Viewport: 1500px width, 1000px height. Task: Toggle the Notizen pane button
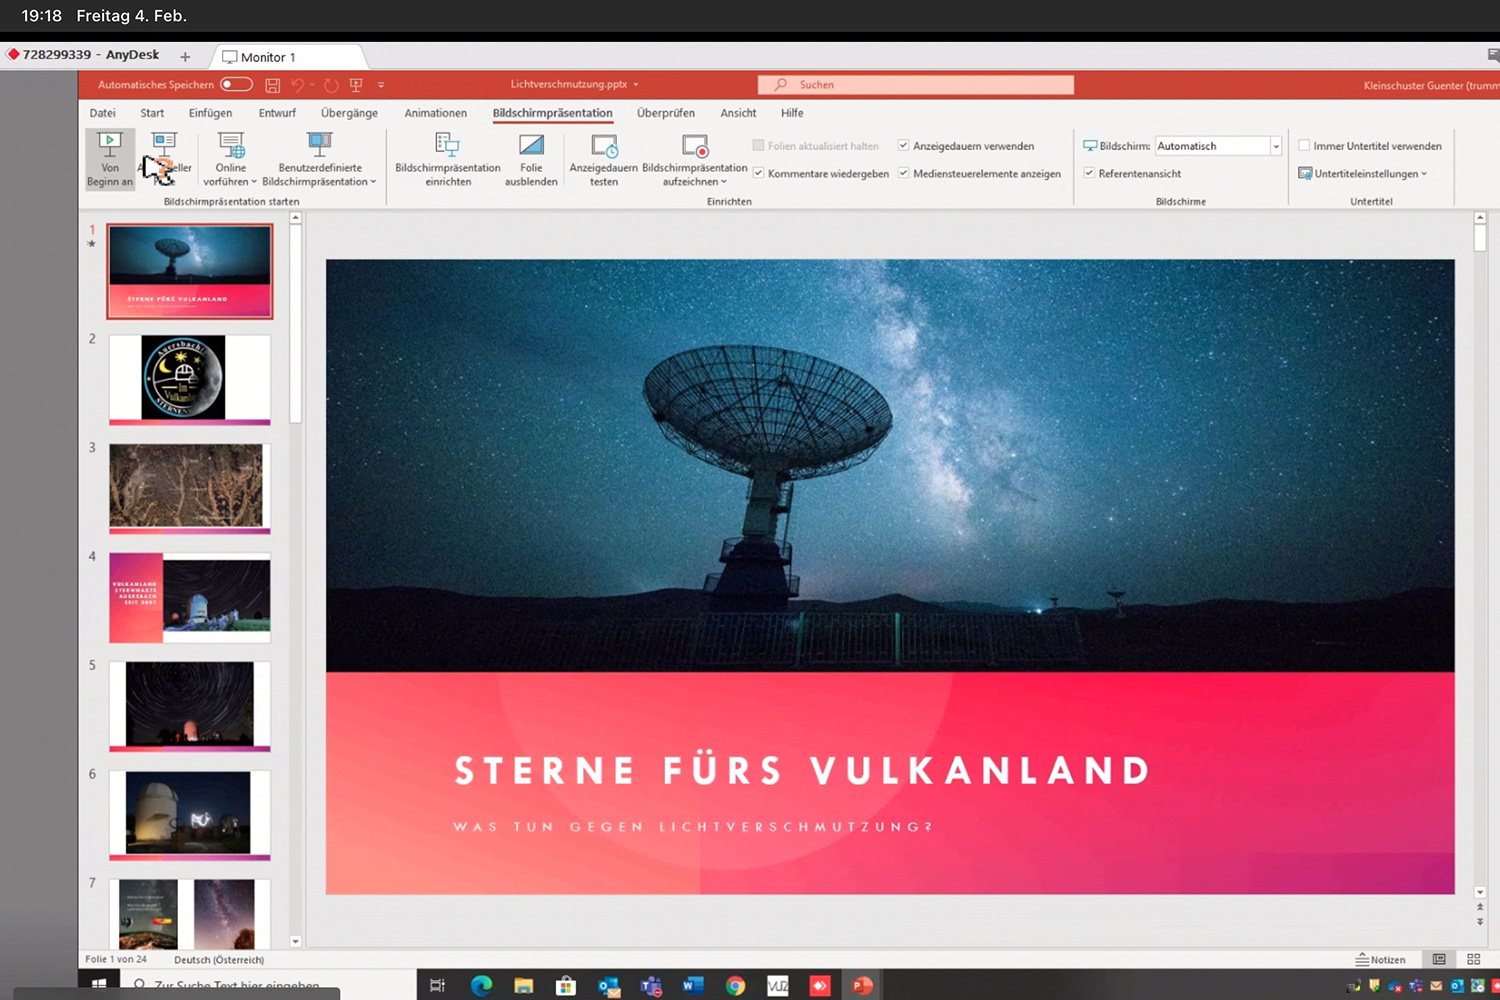(1381, 959)
